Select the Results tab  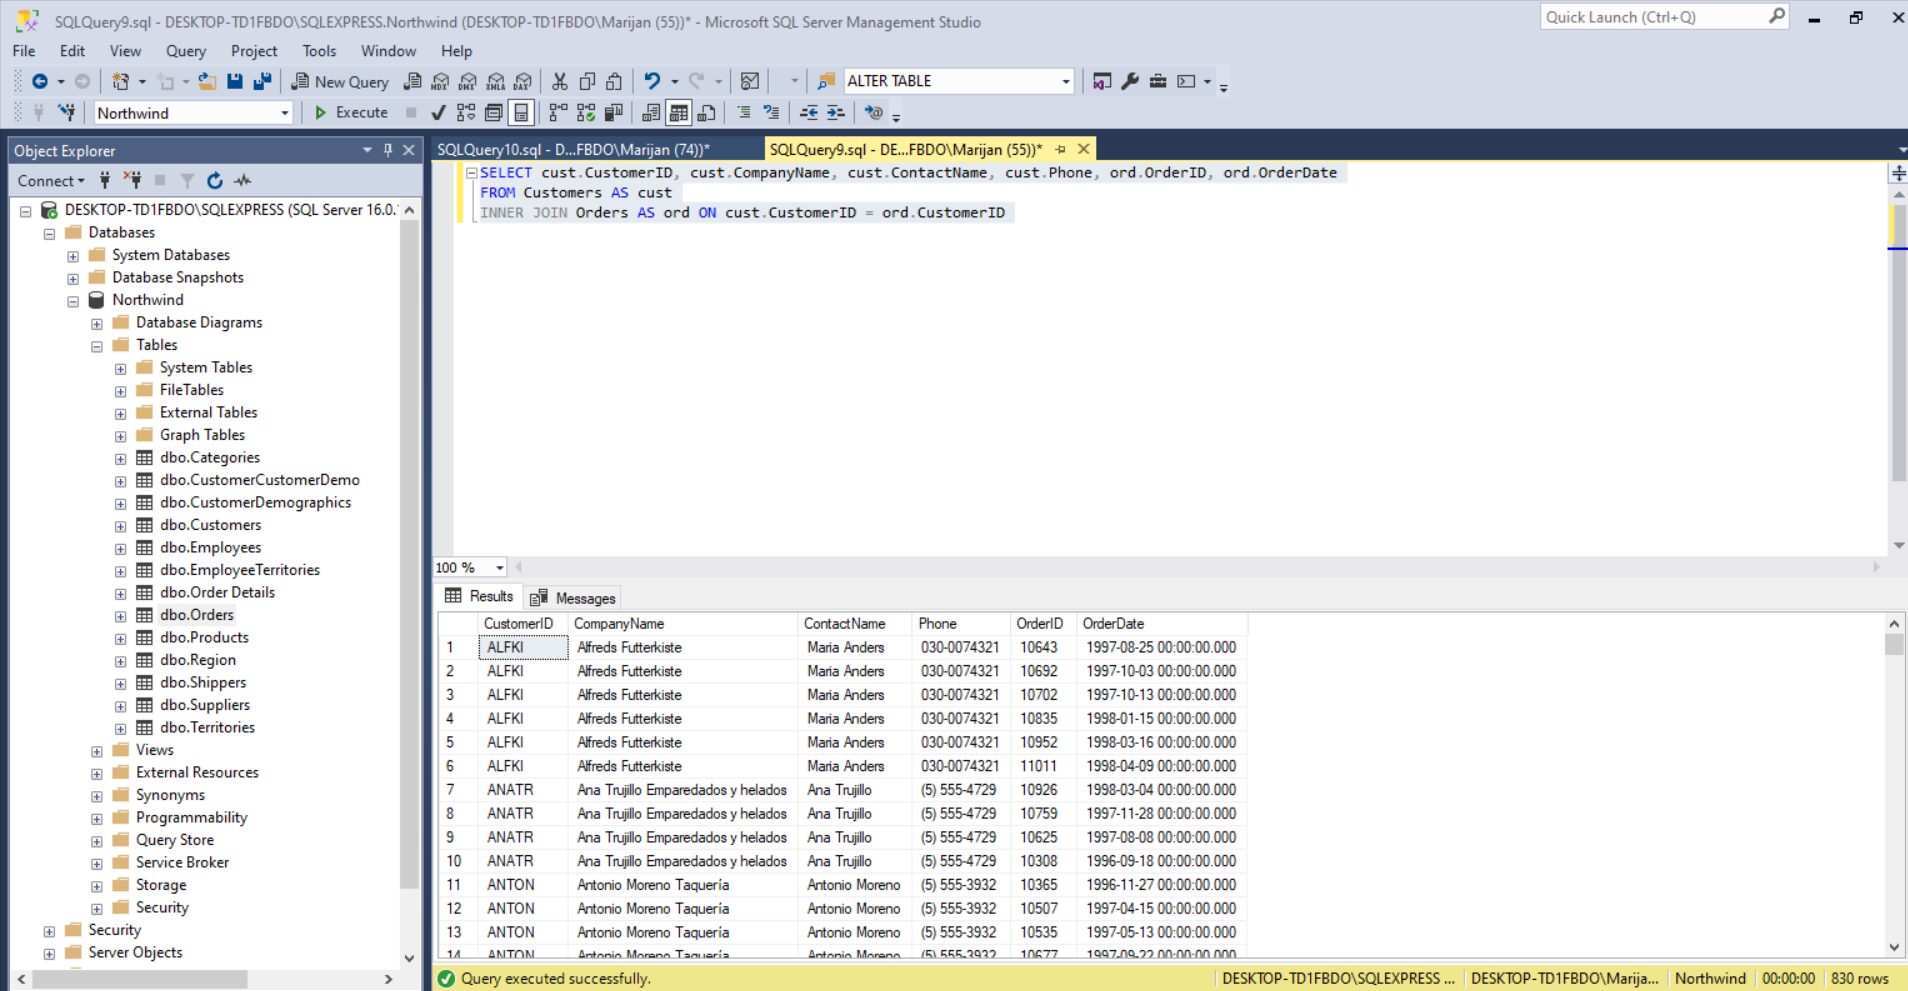[480, 596]
